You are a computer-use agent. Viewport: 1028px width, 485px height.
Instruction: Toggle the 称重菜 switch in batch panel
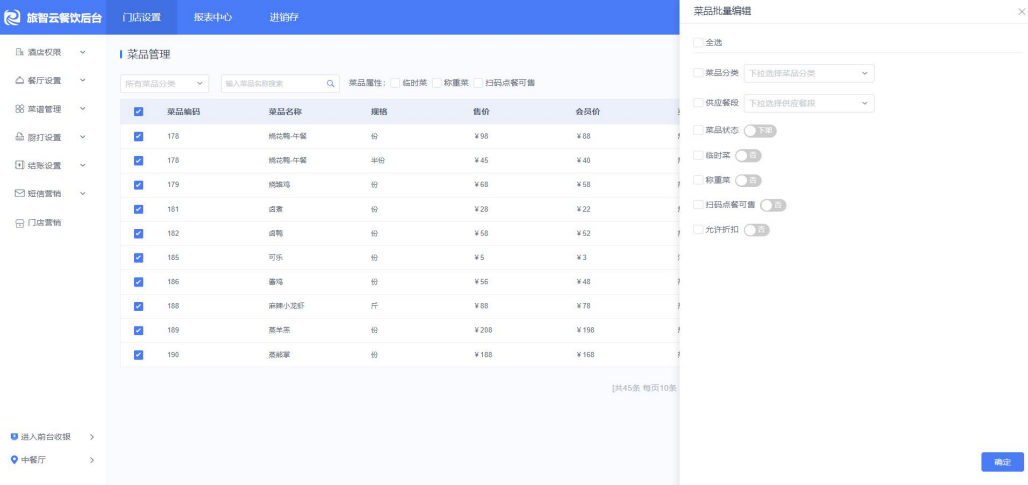[748, 180]
